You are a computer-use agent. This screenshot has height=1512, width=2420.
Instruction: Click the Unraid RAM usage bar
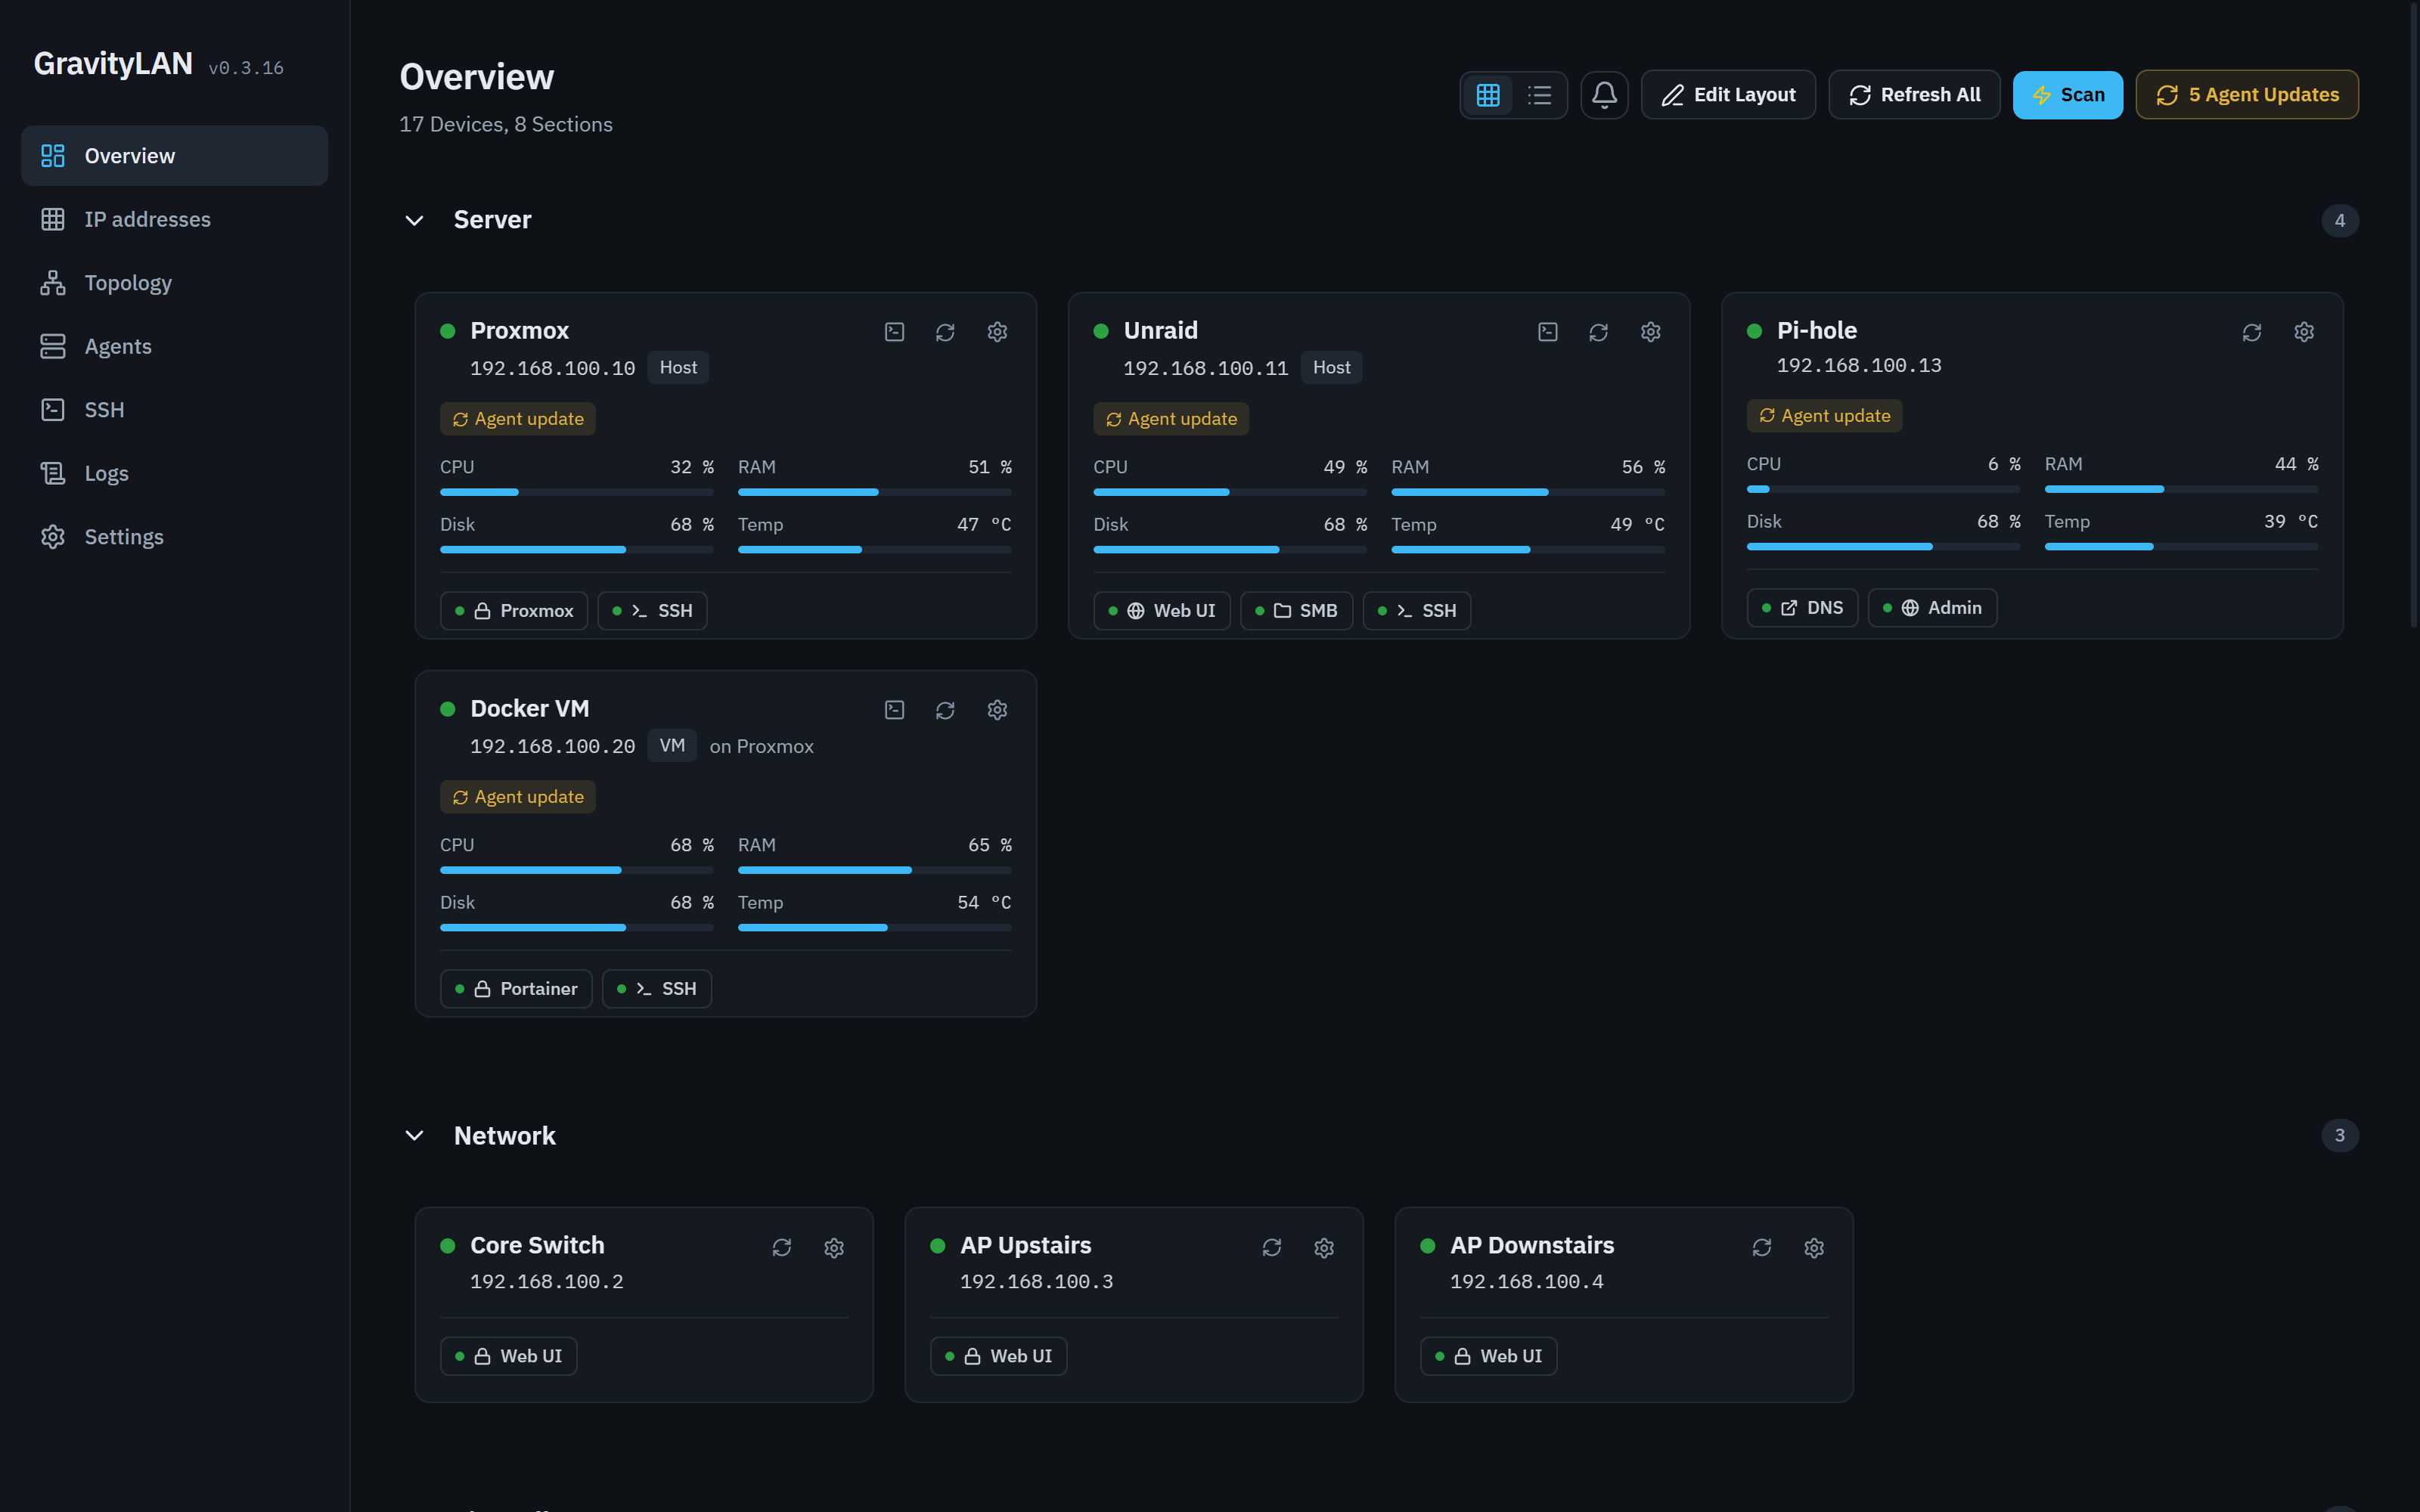(x=1528, y=492)
